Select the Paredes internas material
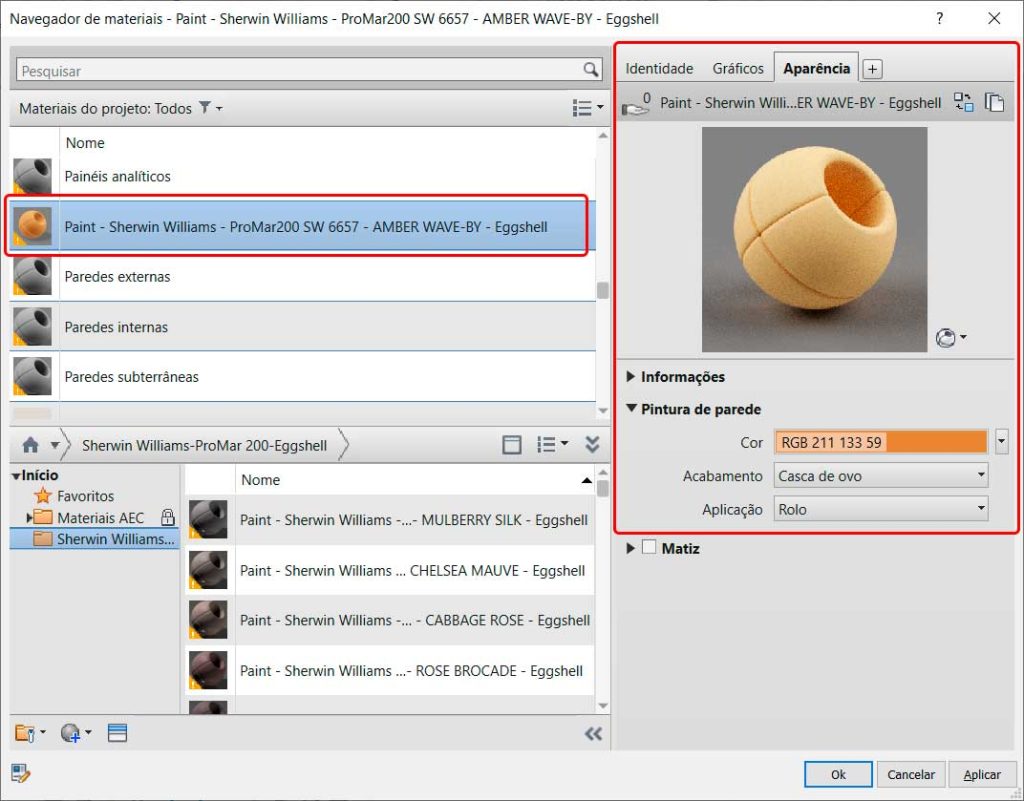 (302, 326)
